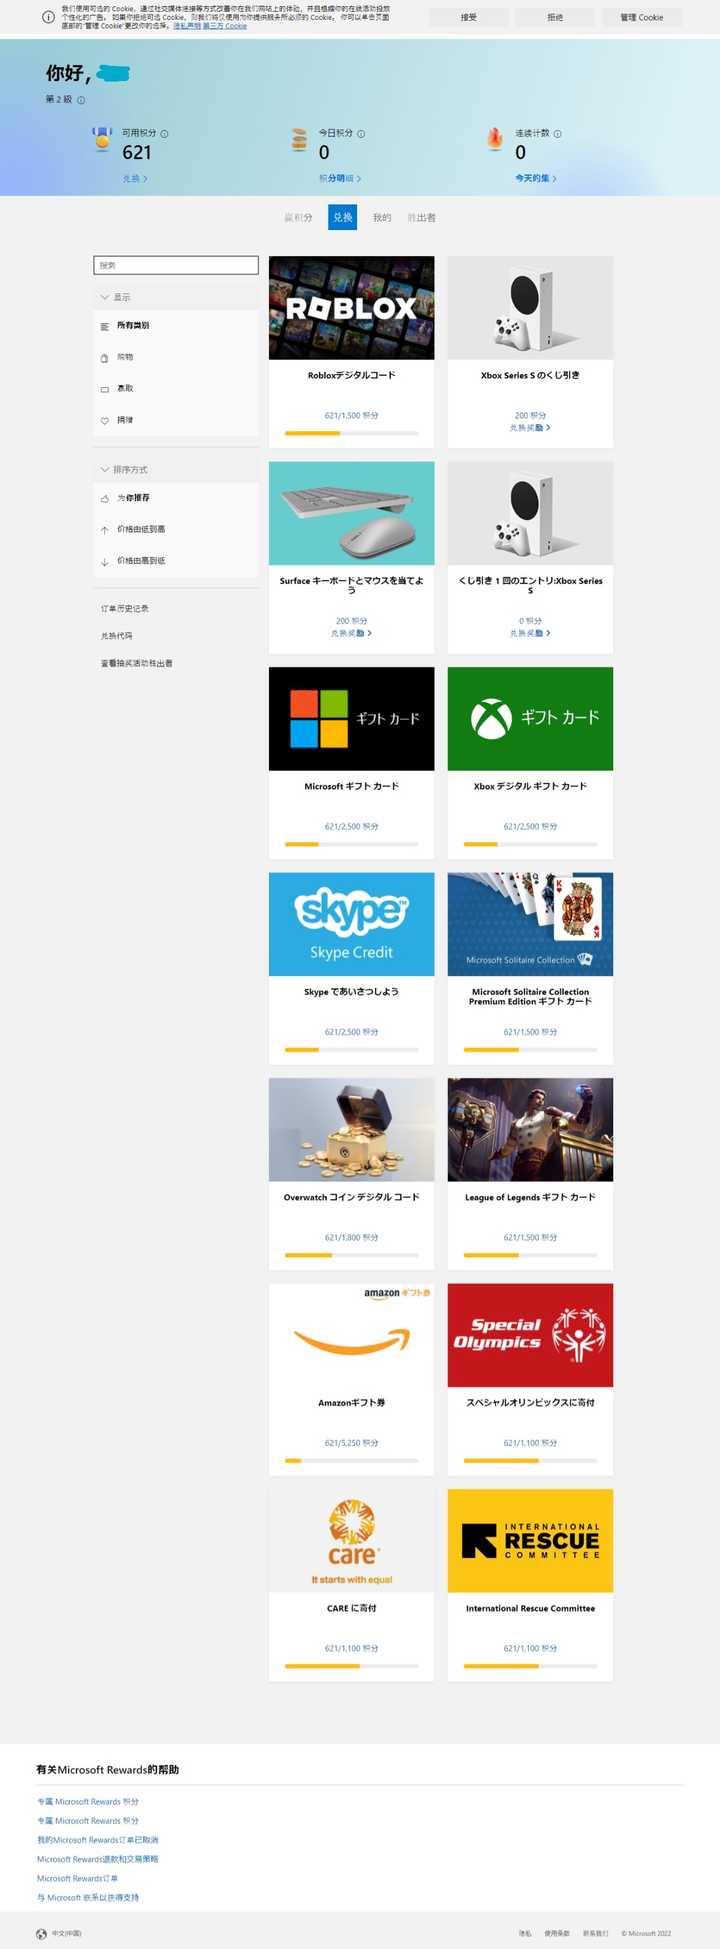This screenshot has height=1949, width=720.
Task: Click the 管理 Cookie button
Action: tap(642, 17)
